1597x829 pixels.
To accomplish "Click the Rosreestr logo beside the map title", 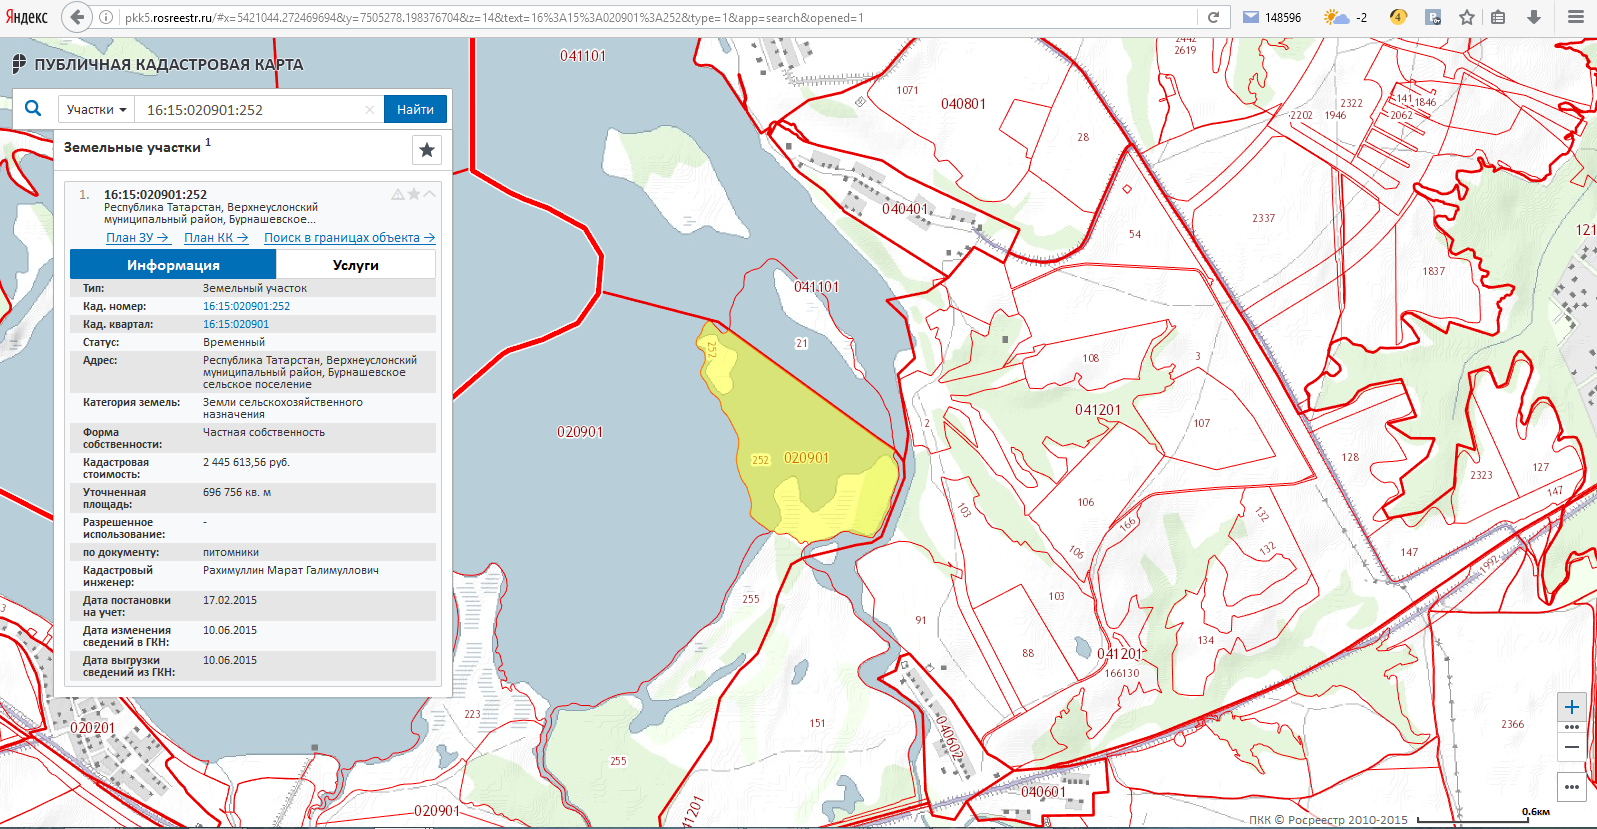I will tap(19, 64).
